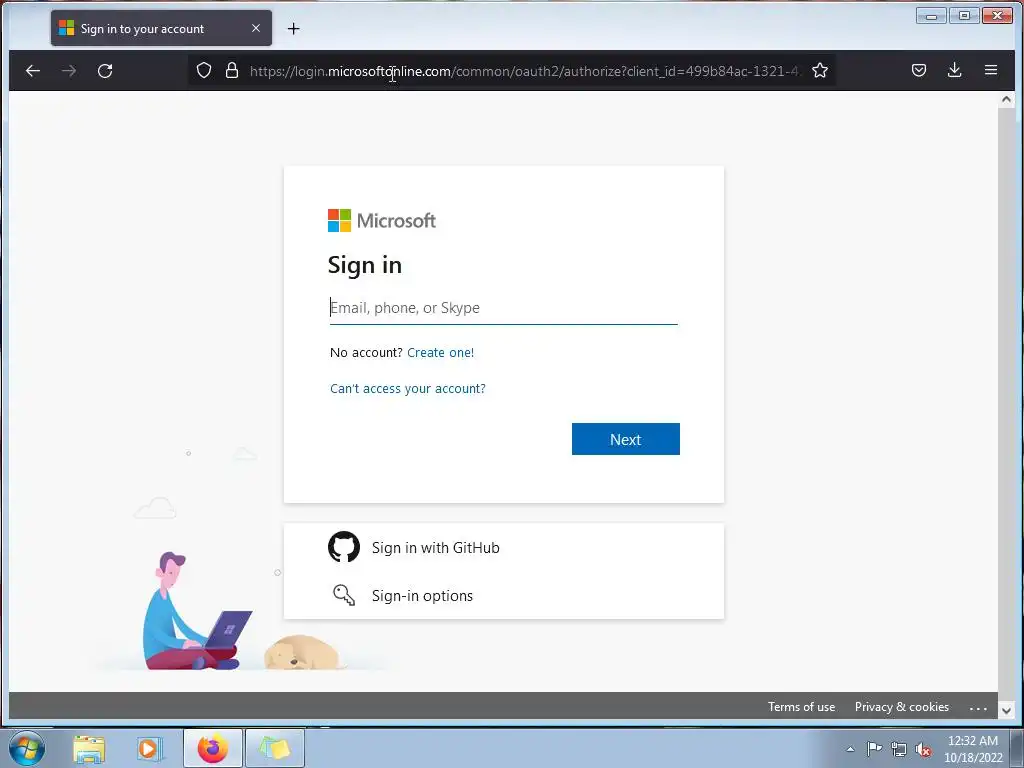Open a new browser tab
Image resolution: width=1024 pixels, height=768 pixels.
point(294,29)
